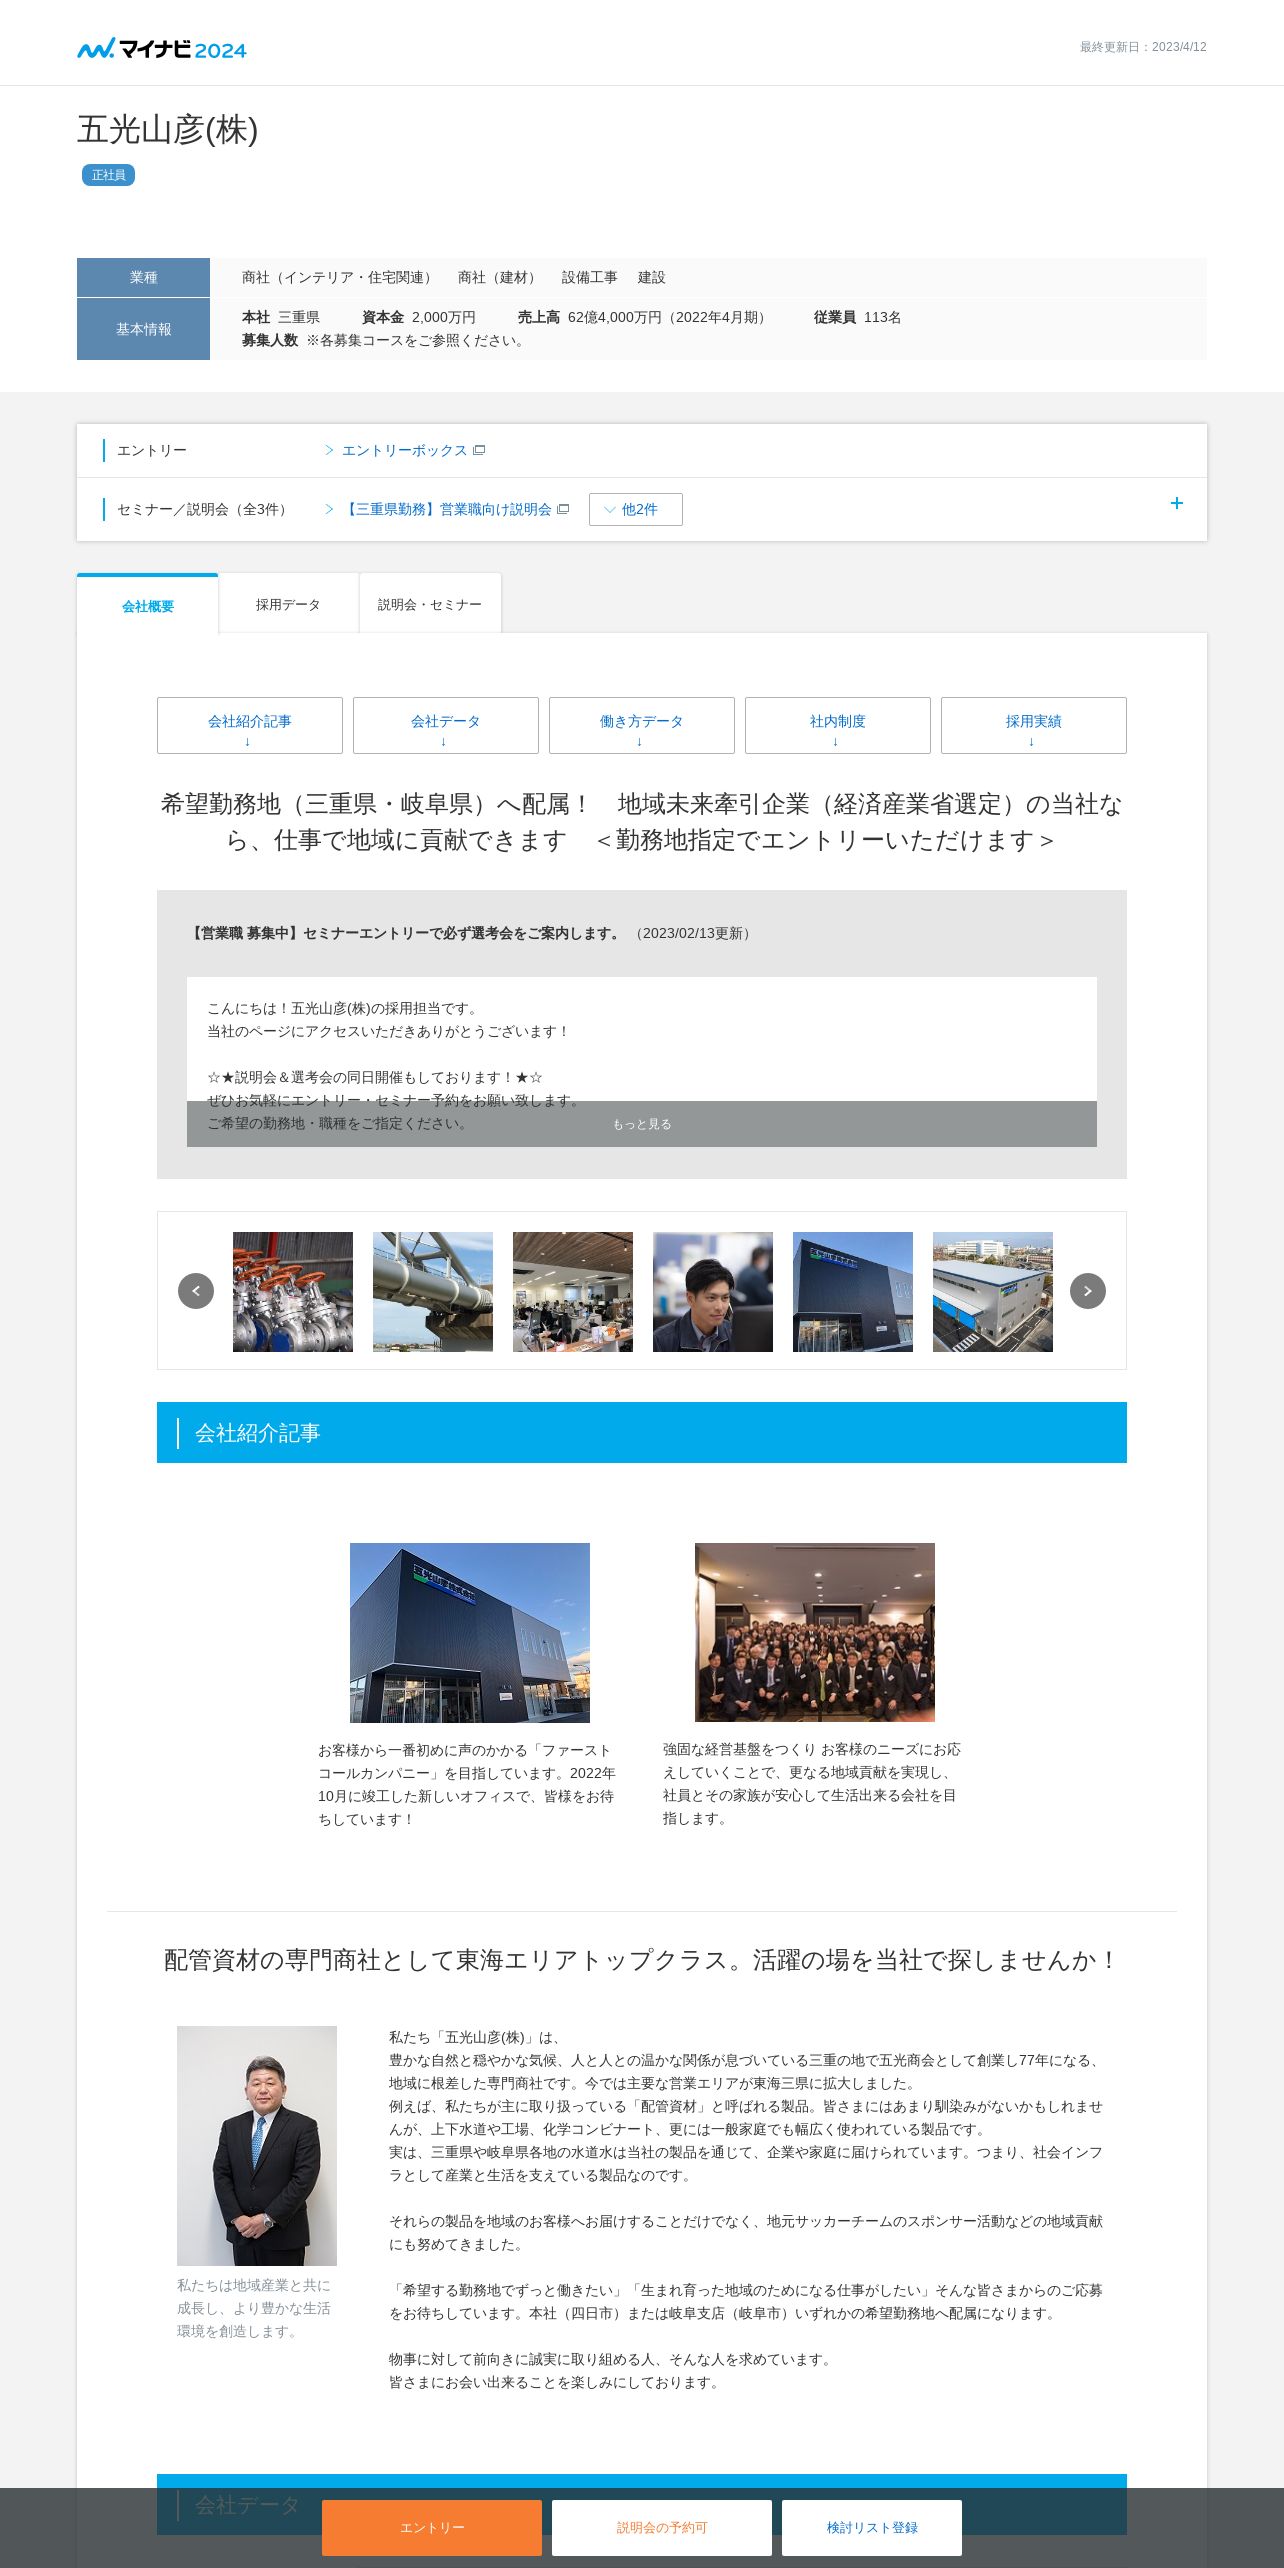Click the 従業員 113名 text
Viewport: 1284px width, 2568px height.
pos(857,318)
